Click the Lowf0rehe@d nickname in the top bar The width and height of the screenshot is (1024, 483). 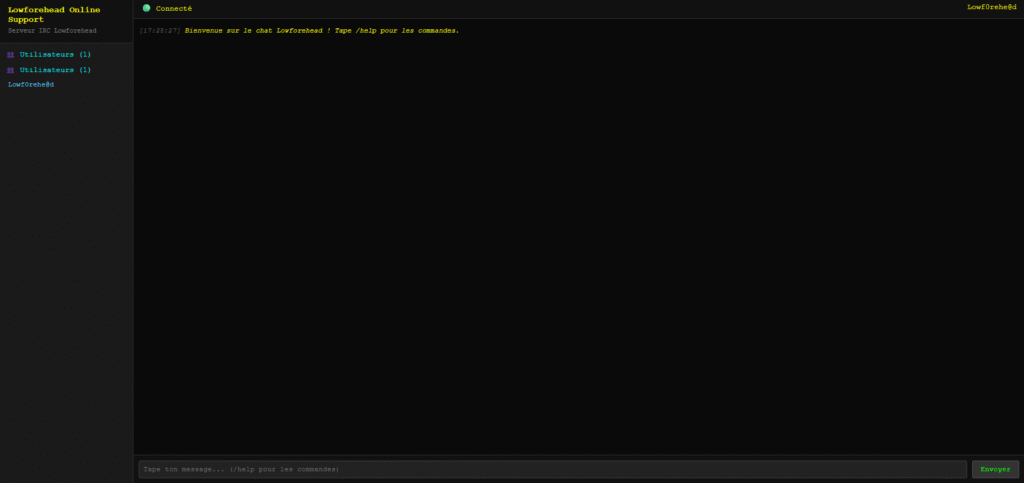click(x=991, y=7)
